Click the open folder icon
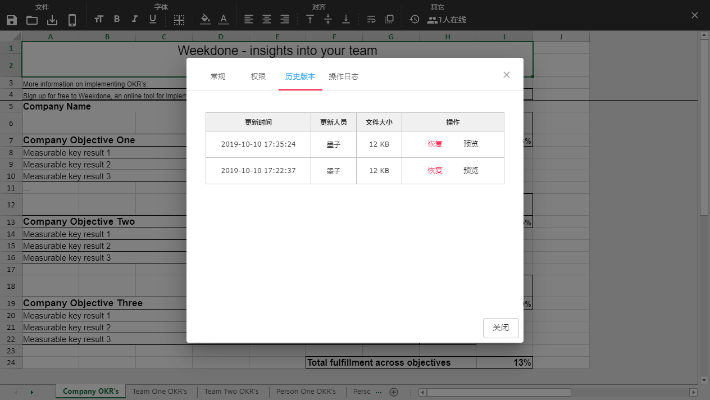This screenshot has width=710, height=400. coord(32,19)
